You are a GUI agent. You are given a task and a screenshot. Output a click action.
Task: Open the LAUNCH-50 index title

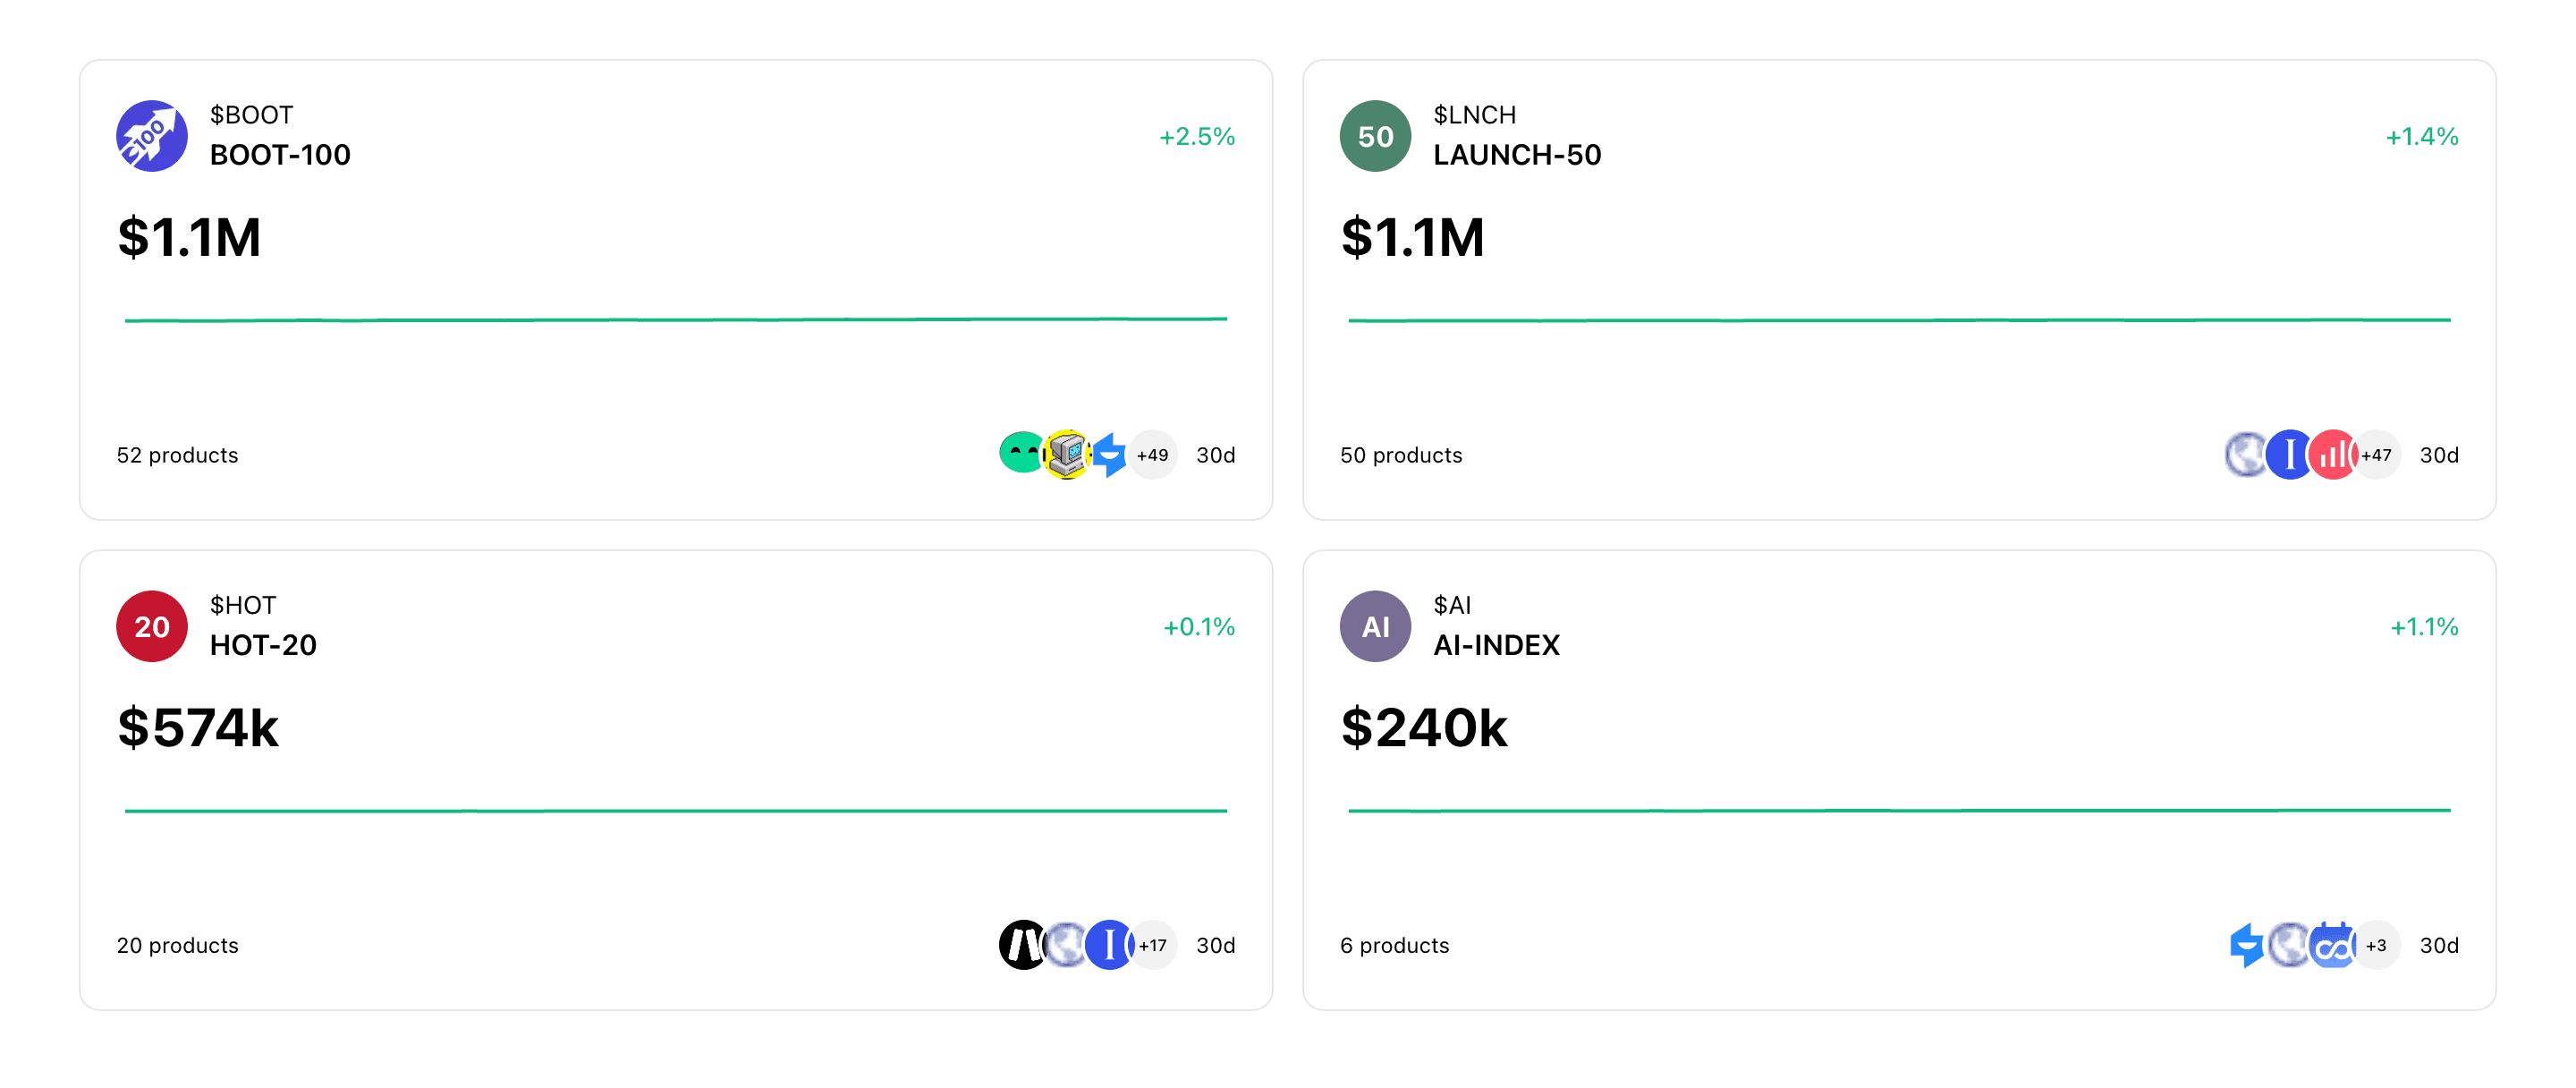point(1516,155)
